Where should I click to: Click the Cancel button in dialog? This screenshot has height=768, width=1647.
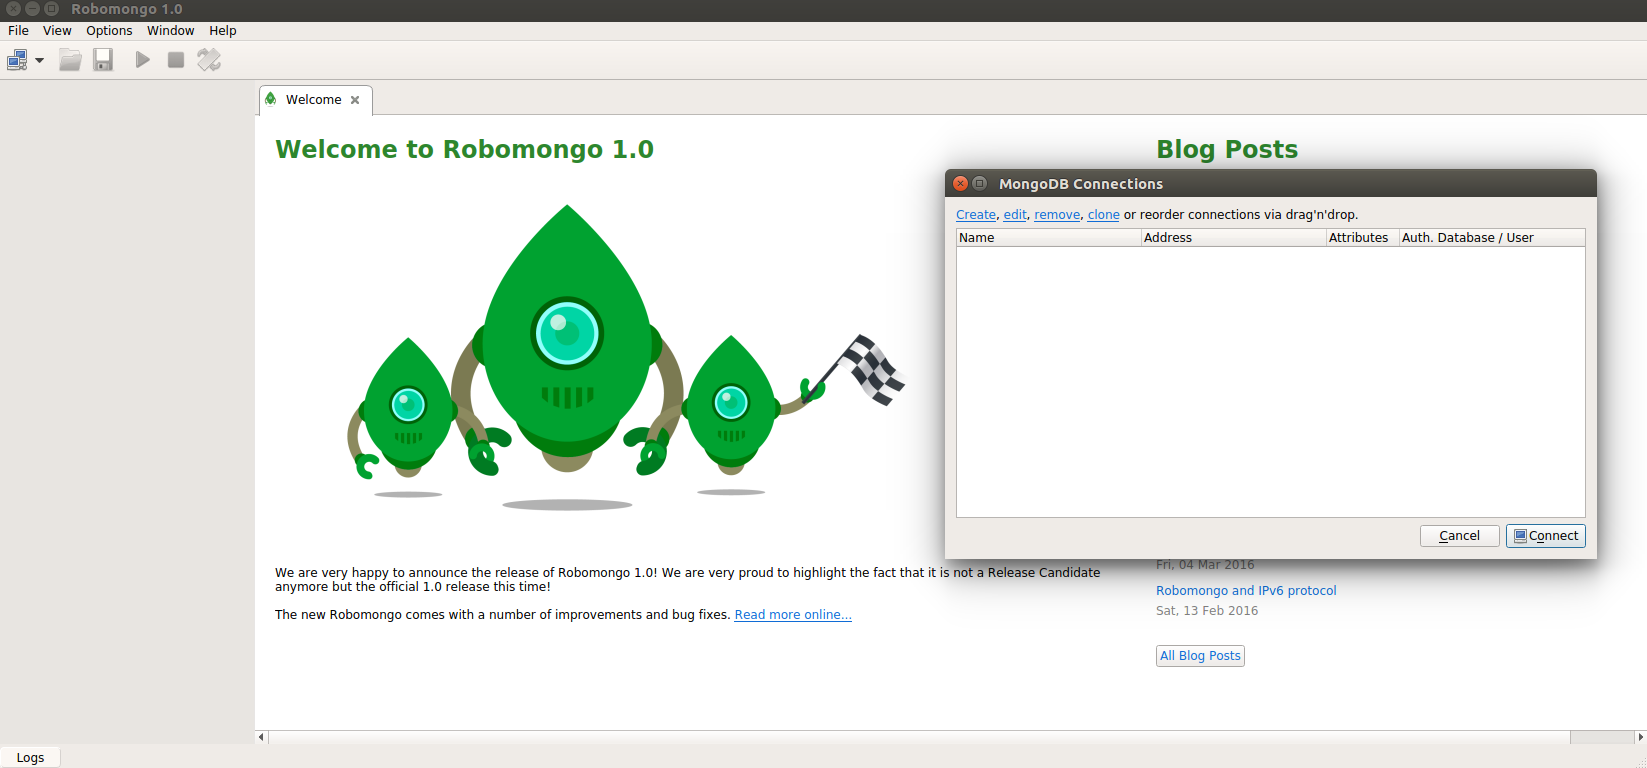pyautogui.click(x=1459, y=536)
